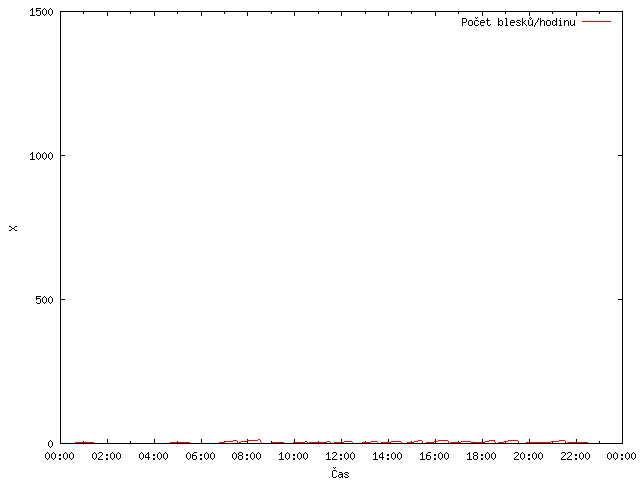Click the 02:00 time label

tap(107, 456)
